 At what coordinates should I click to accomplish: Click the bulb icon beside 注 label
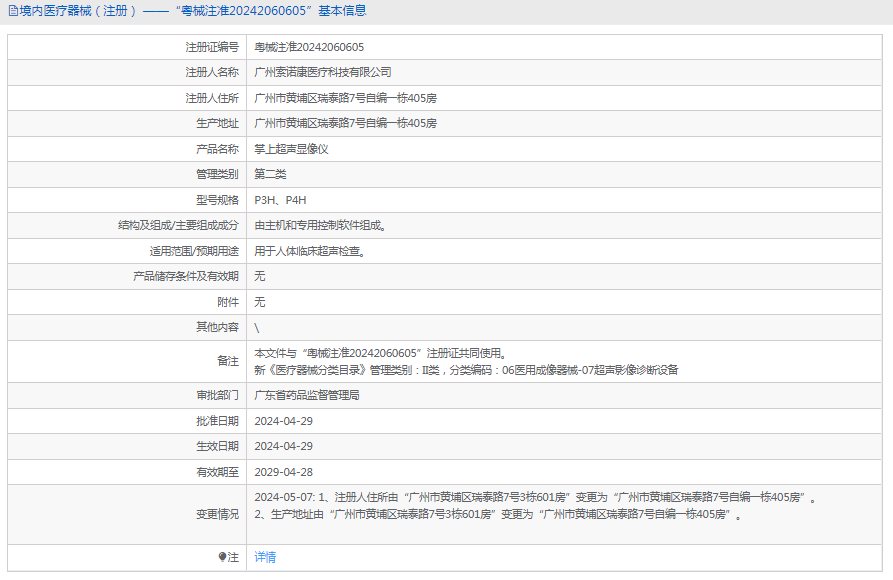click(222, 557)
